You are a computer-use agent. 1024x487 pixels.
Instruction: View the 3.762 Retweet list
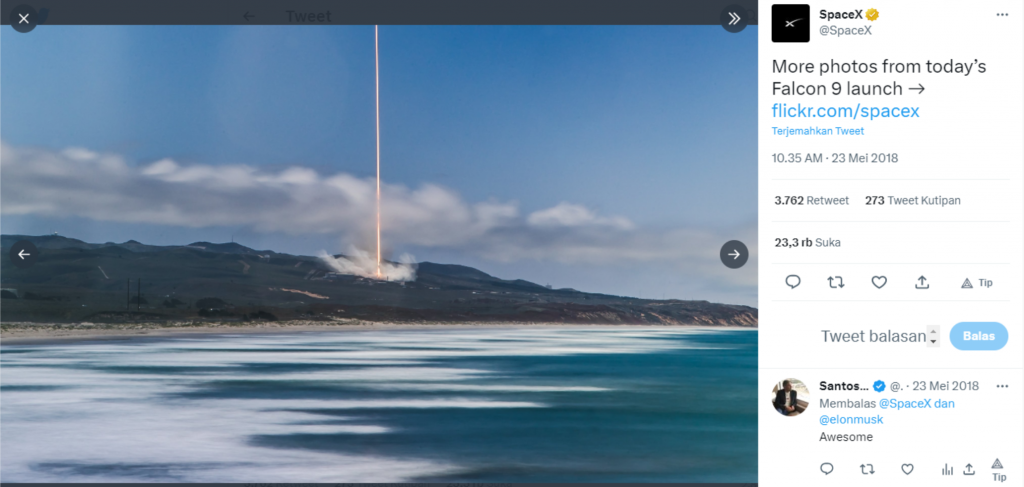812,200
